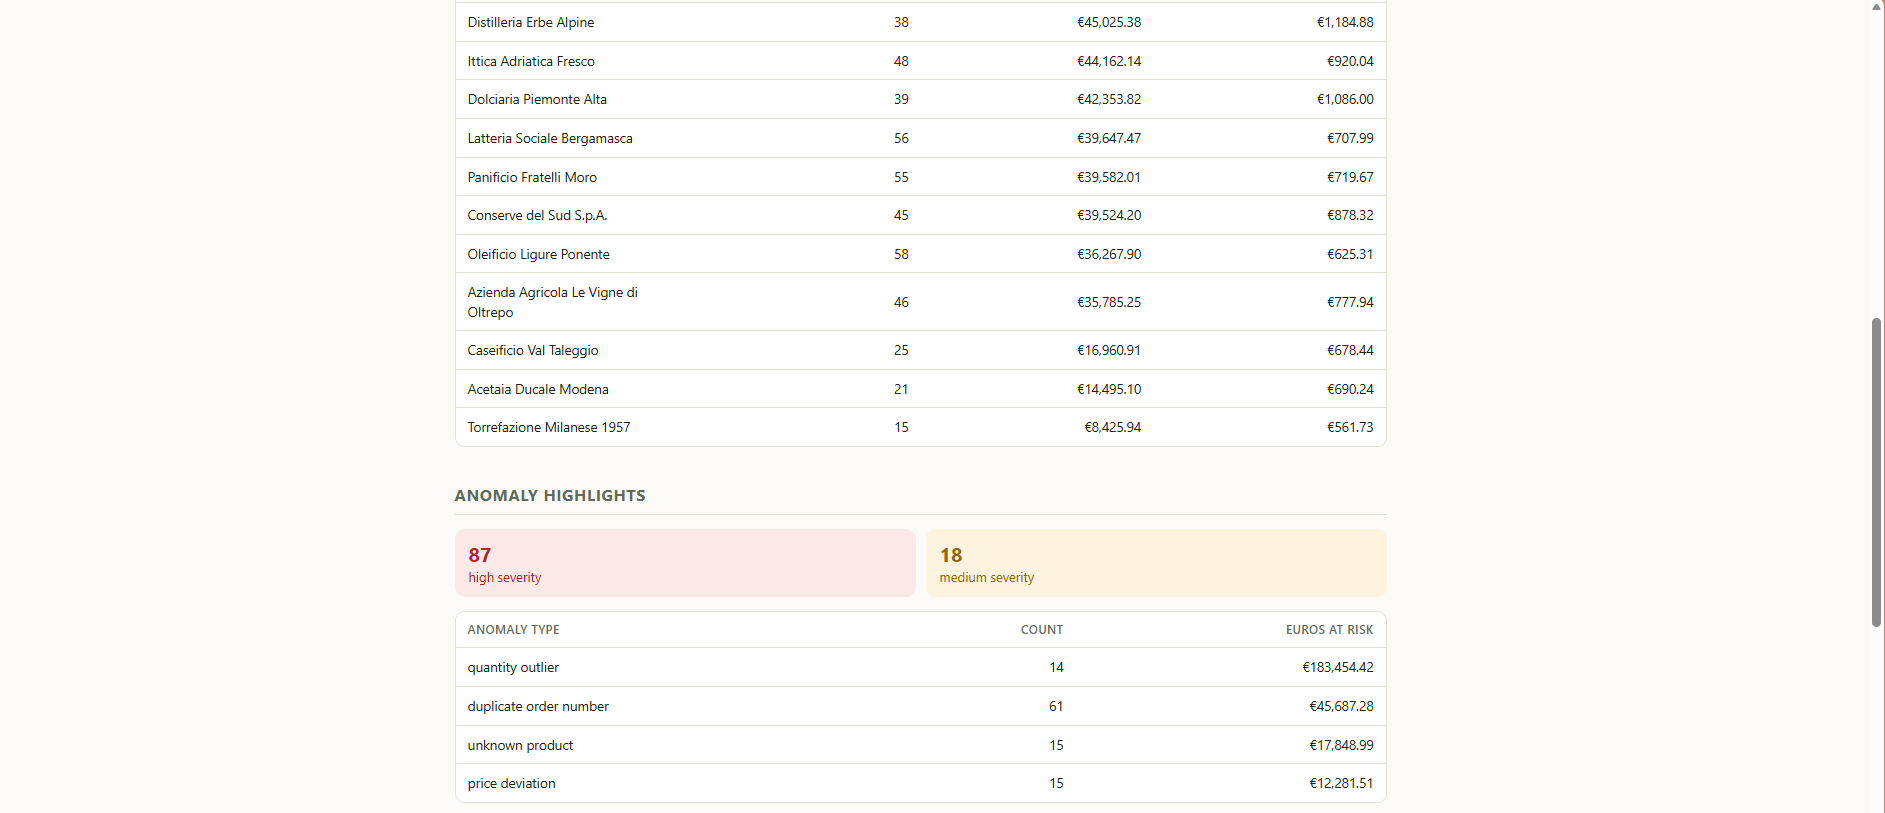Select the Ittica Adriatica Fresco row

tap(920, 61)
